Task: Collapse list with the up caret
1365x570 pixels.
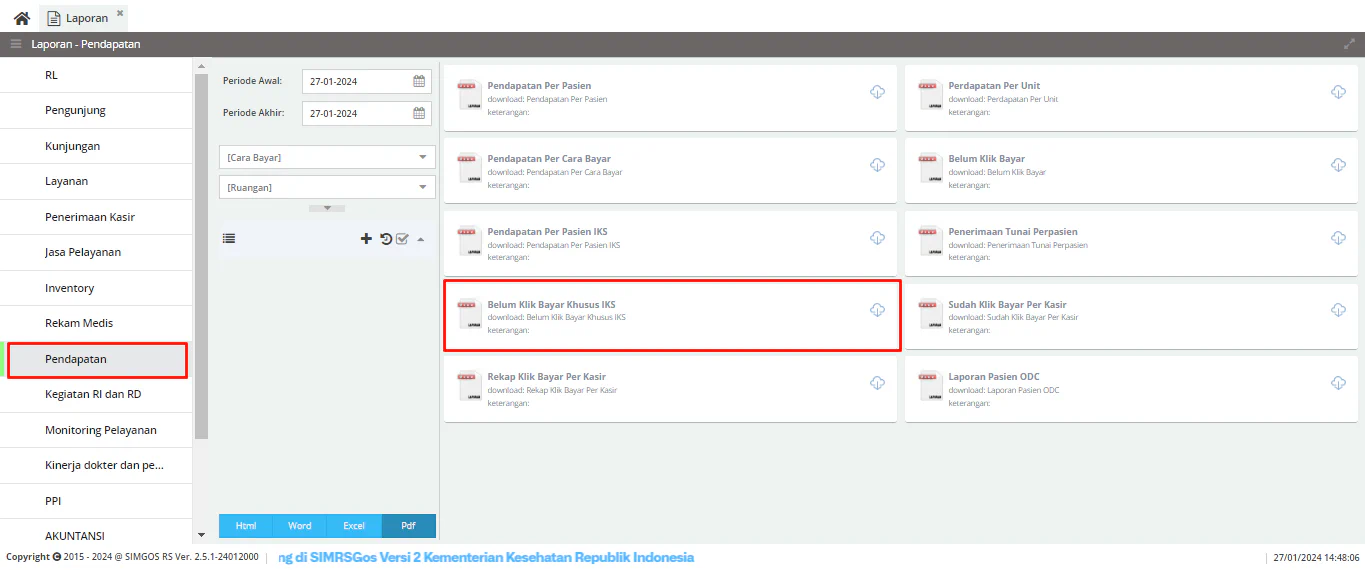Action: (x=420, y=239)
